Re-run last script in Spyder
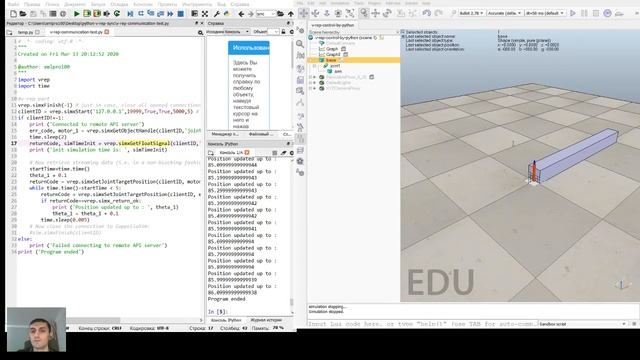Screen dimensions: 640x360 pyautogui.click(x=117, y=14)
